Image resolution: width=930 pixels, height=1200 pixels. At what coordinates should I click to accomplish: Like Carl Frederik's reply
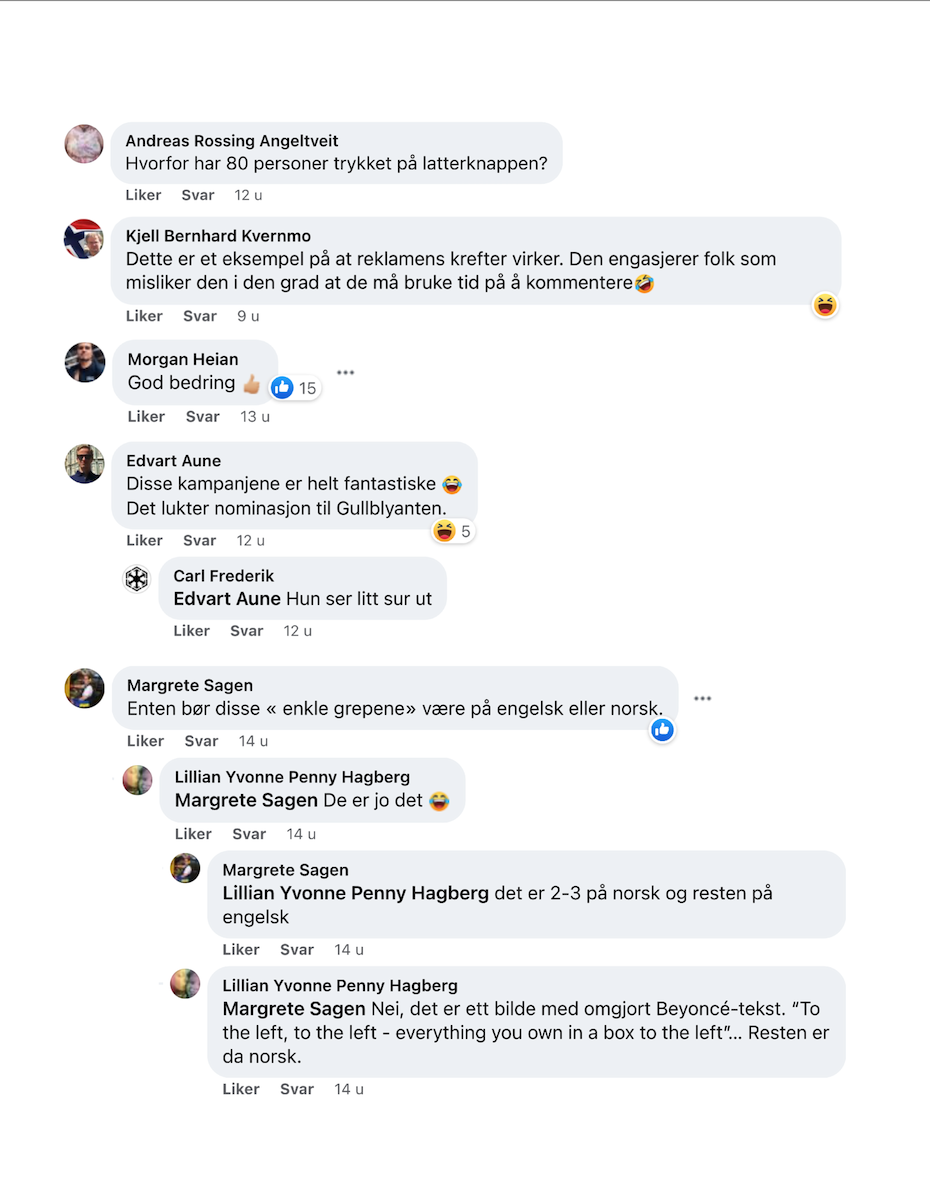[x=192, y=631]
